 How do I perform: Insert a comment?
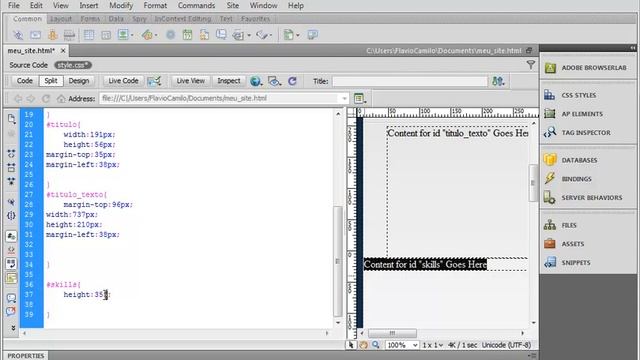(x=221, y=35)
